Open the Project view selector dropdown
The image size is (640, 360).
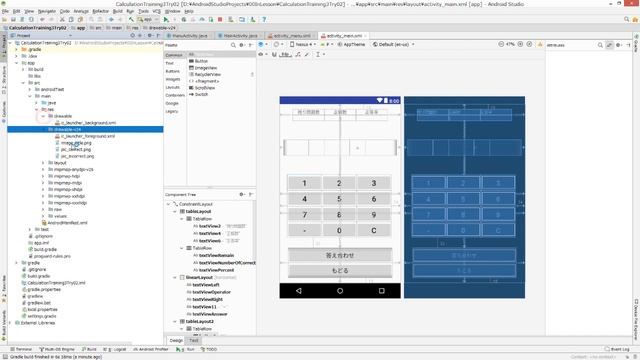[x=41, y=36]
